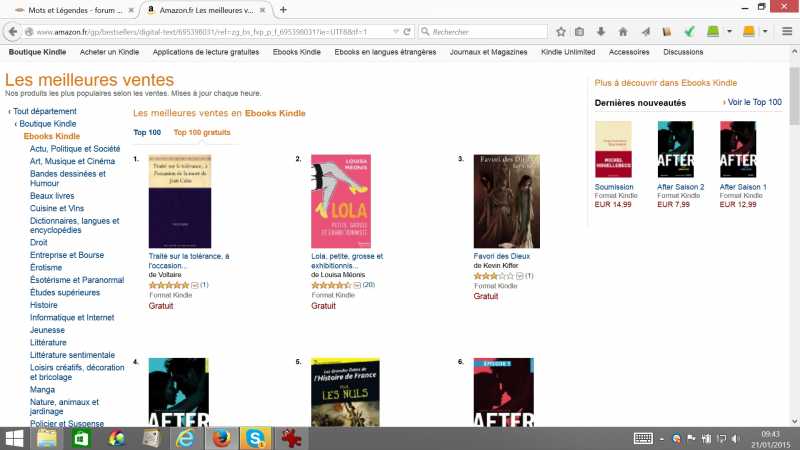Screen dimensions: 800x450
Task: Bookmark this page with the star icon
Action: coord(561,32)
